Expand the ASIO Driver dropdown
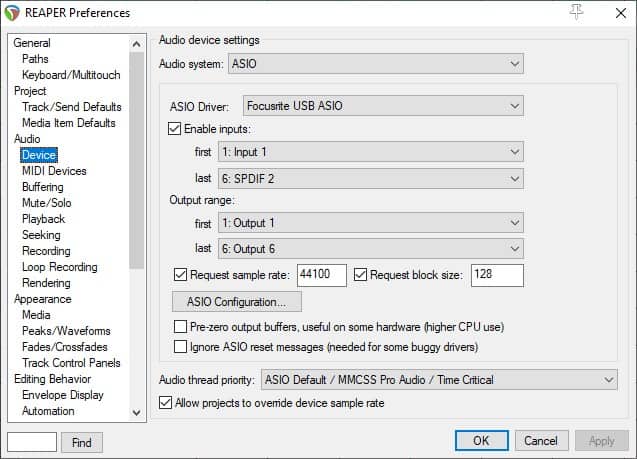The width and height of the screenshot is (637, 459). pyautogui.click(x=383, y=106)
